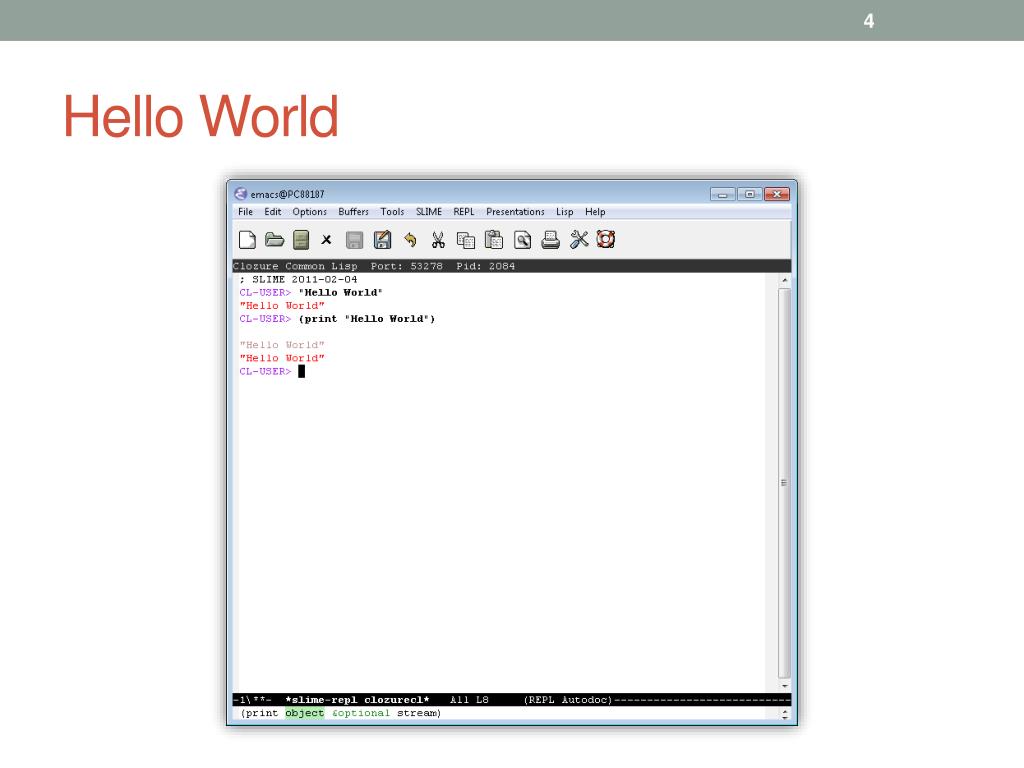The width and height of the screenshot is (1024, 768).
Task: Cut selection with the scissors icon
Action: (x=437, y=240)
